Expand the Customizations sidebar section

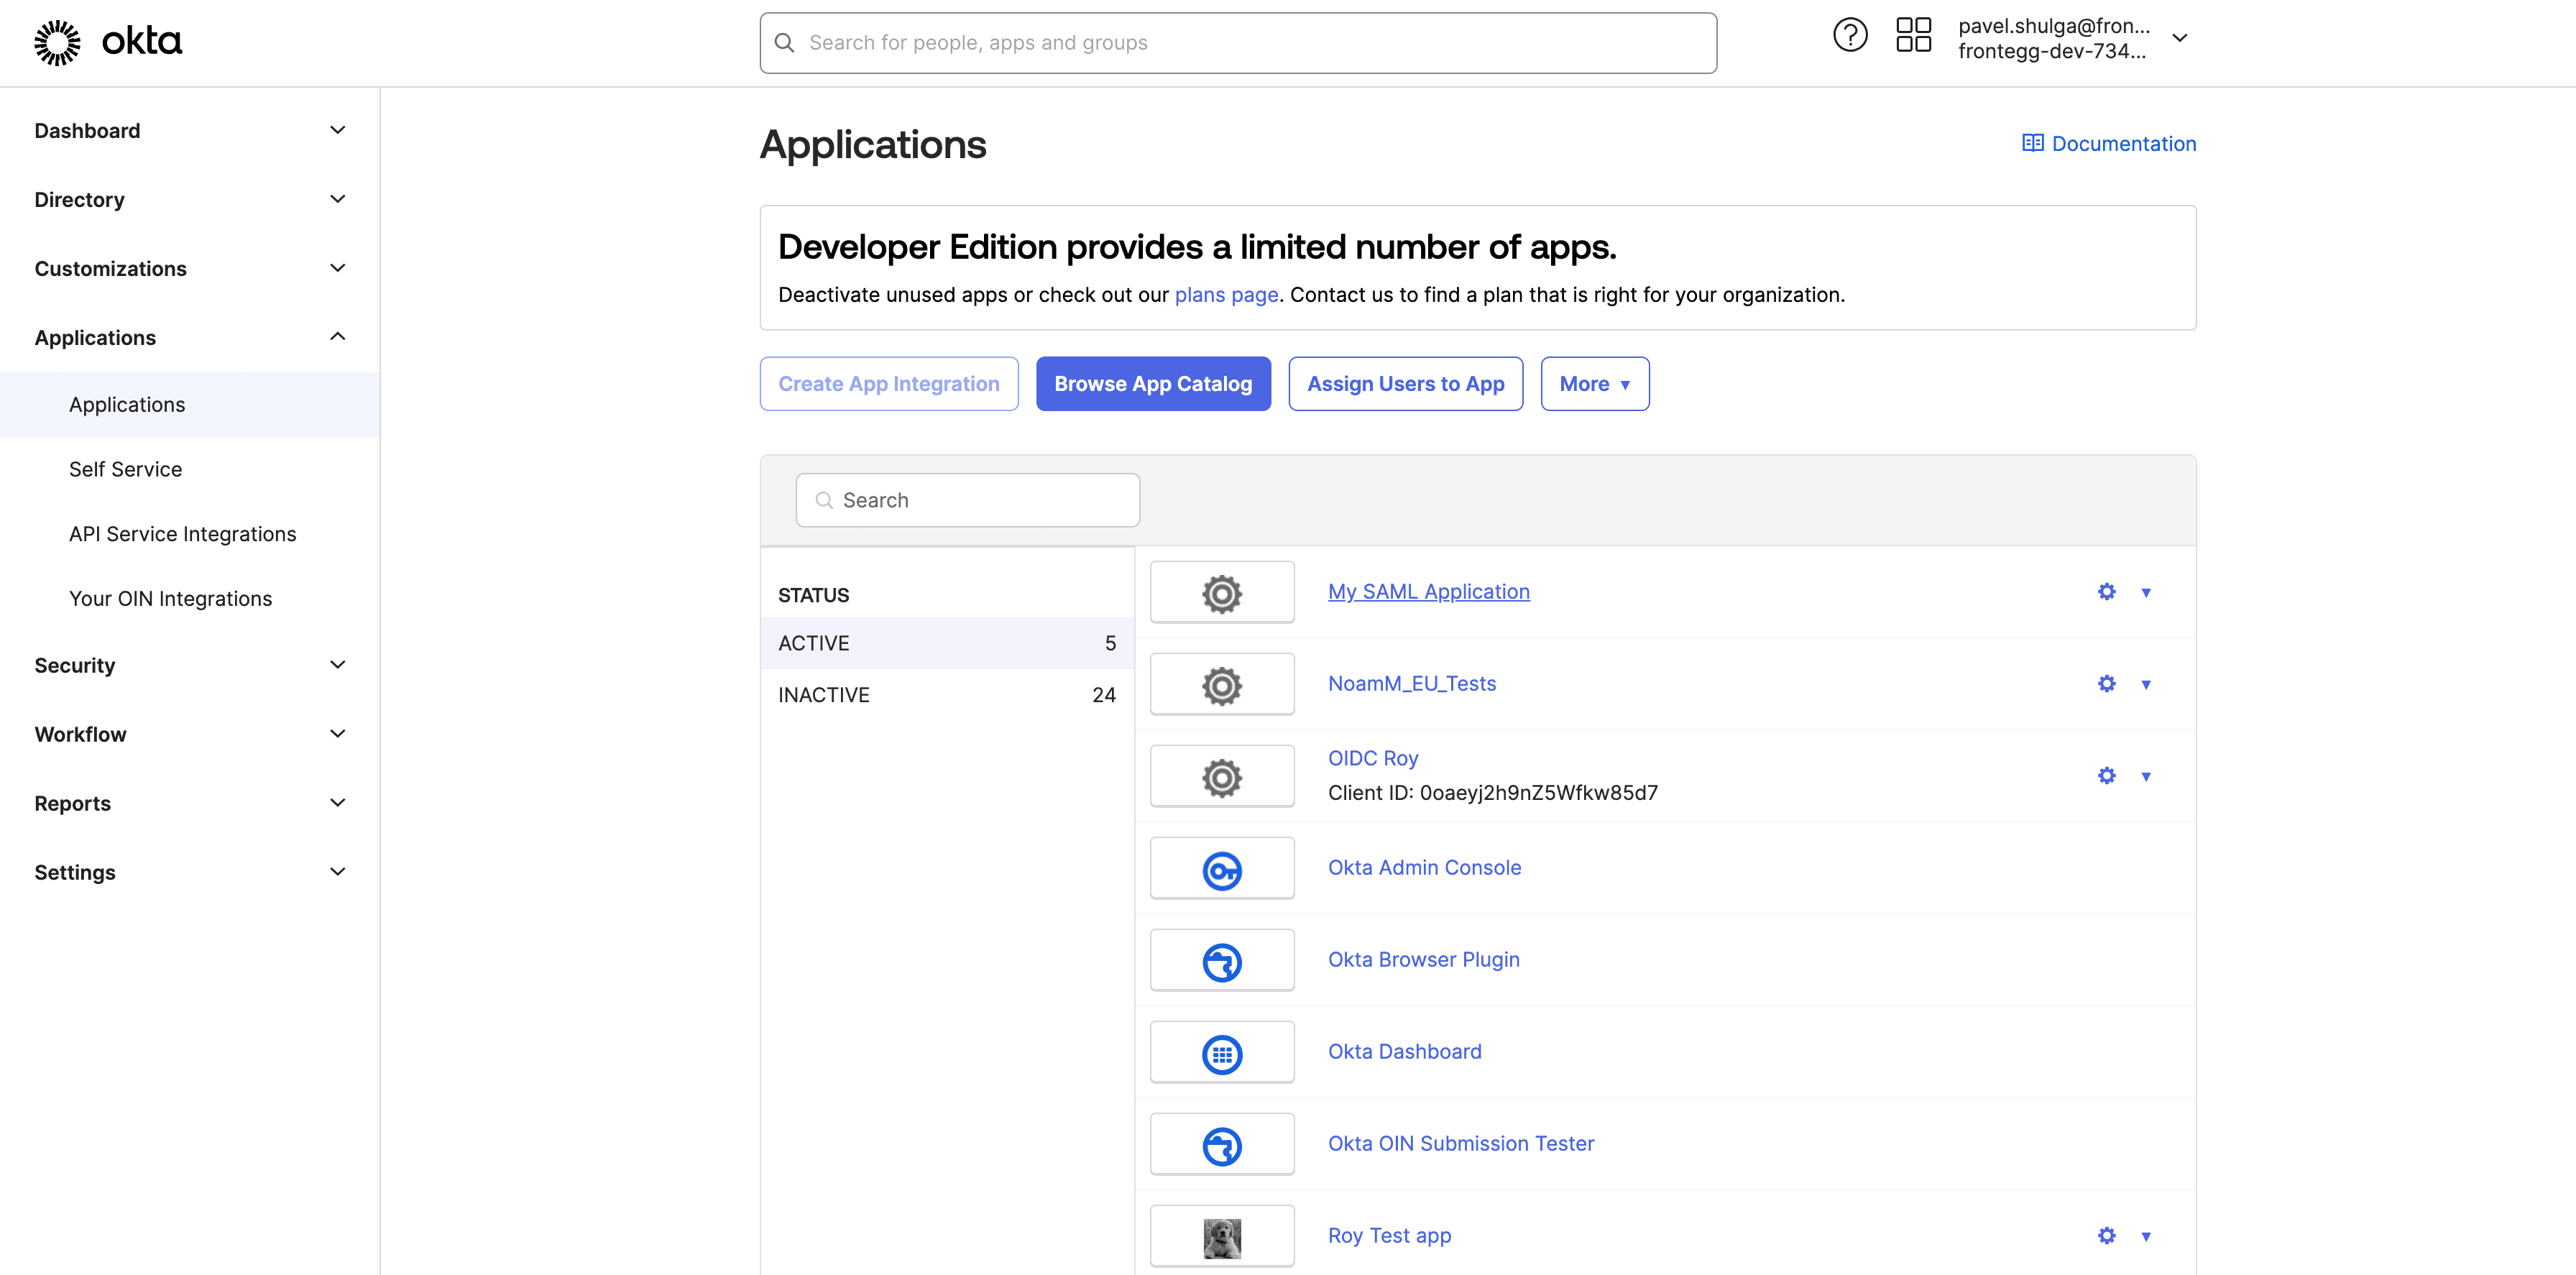pyautogui.click(x=190, y=269)
